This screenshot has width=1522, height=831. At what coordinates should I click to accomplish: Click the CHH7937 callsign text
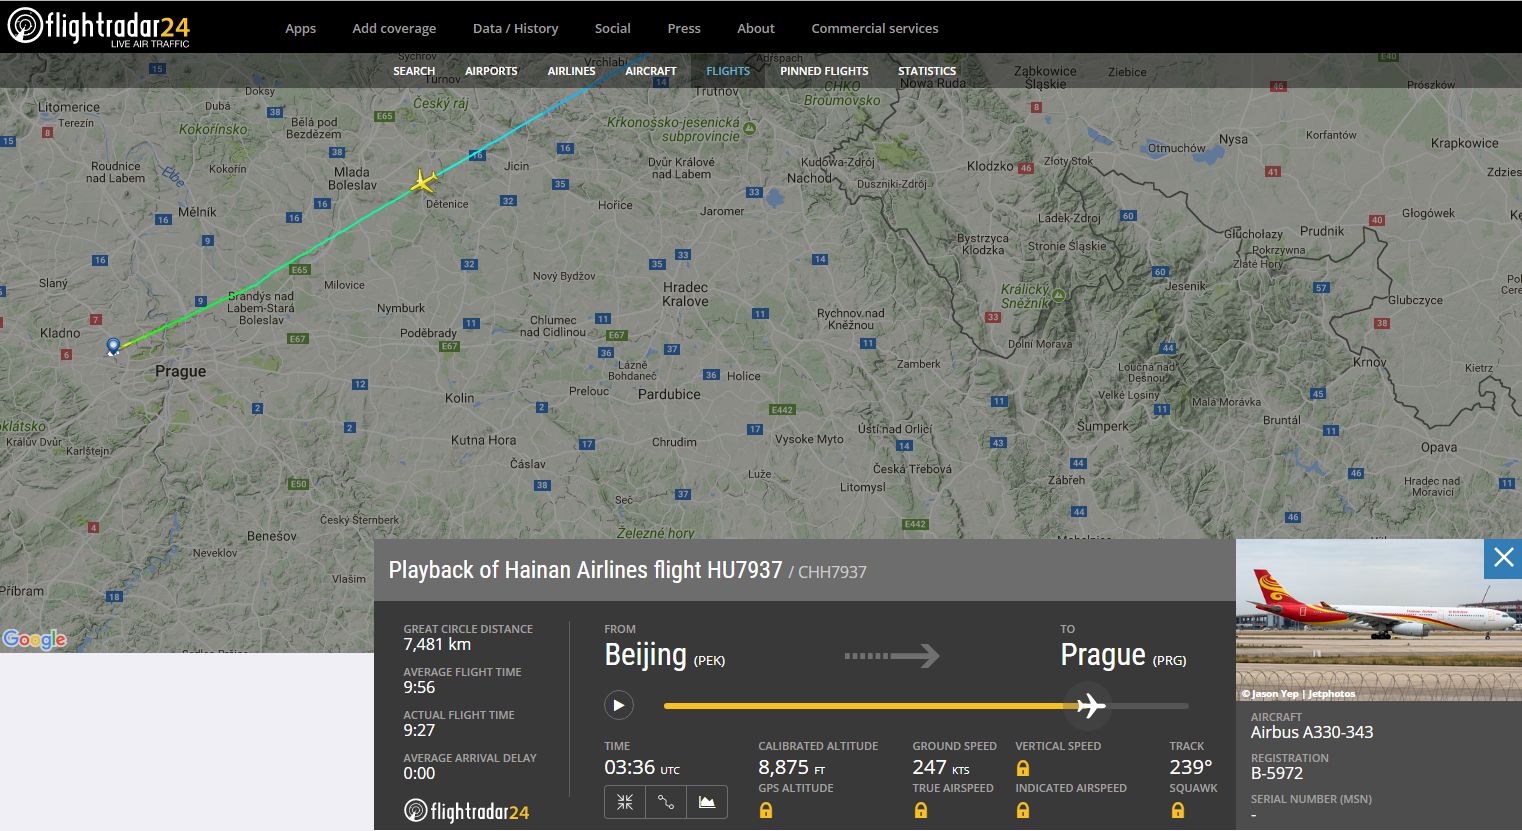click(832, 572)
